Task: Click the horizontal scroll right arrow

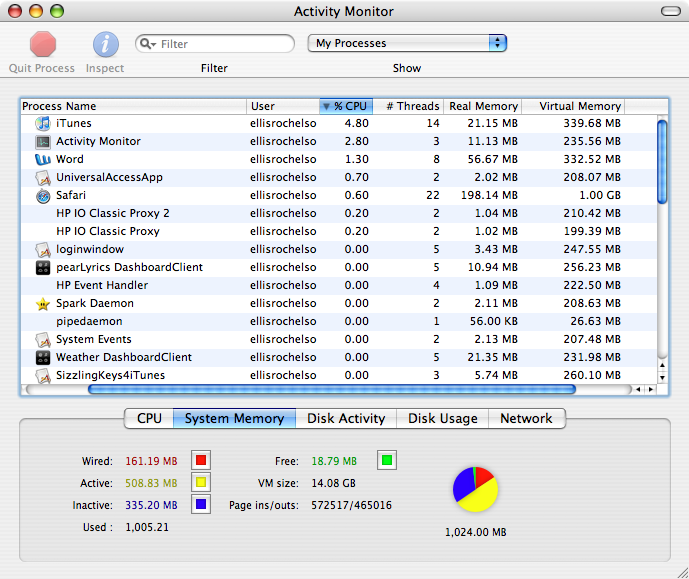Action: click(651, 389)
